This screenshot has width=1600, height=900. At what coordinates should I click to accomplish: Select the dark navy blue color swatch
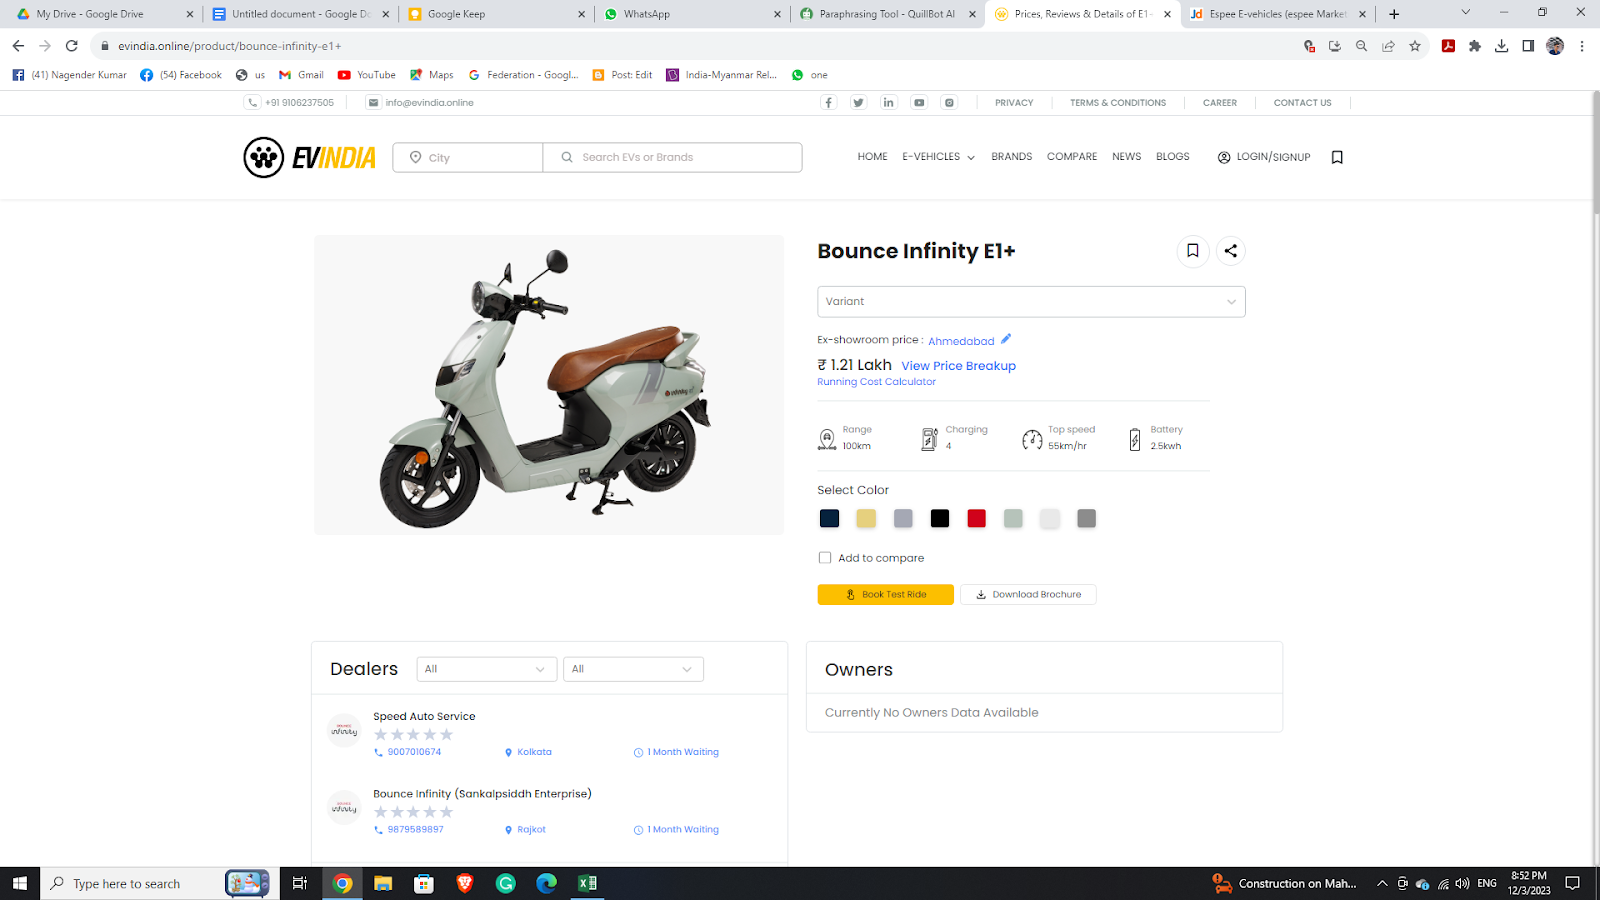click(829, 518)
